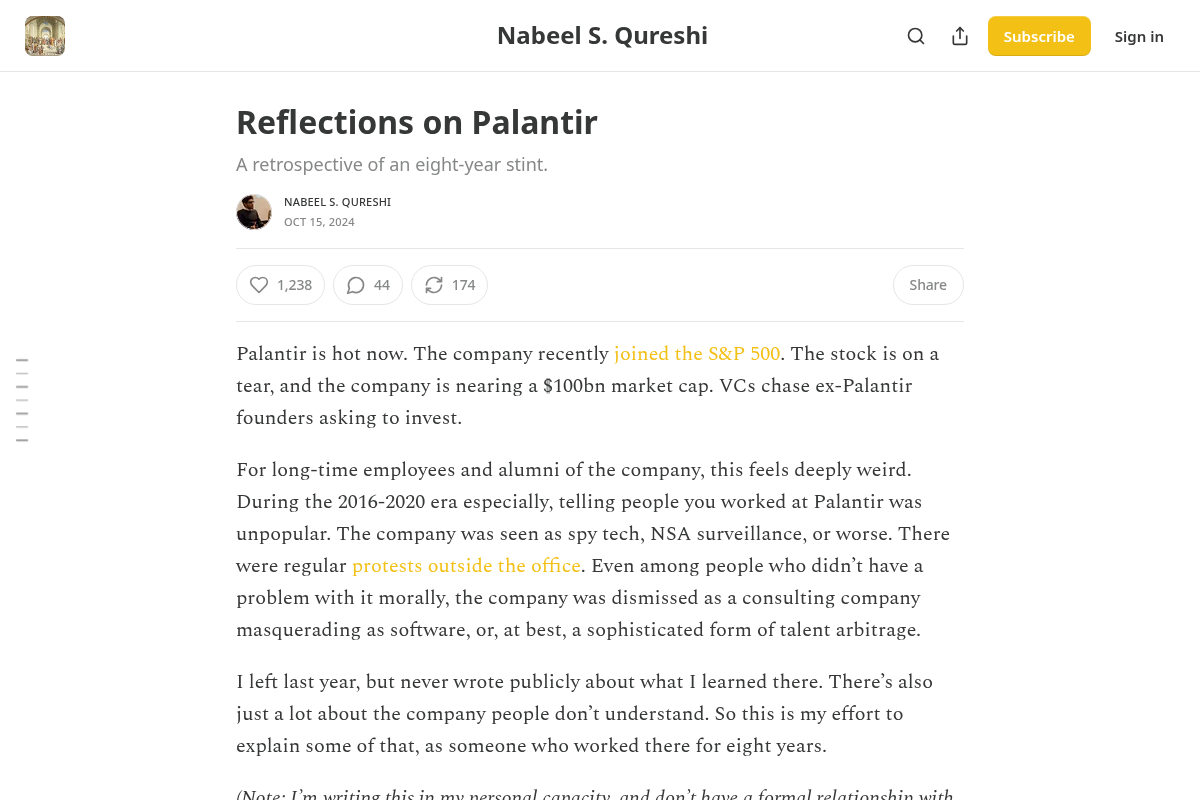The height and width of the screenshot is (800, 1200).
Task: Click the second table-of-contents marker
Action: click(22, 375)
